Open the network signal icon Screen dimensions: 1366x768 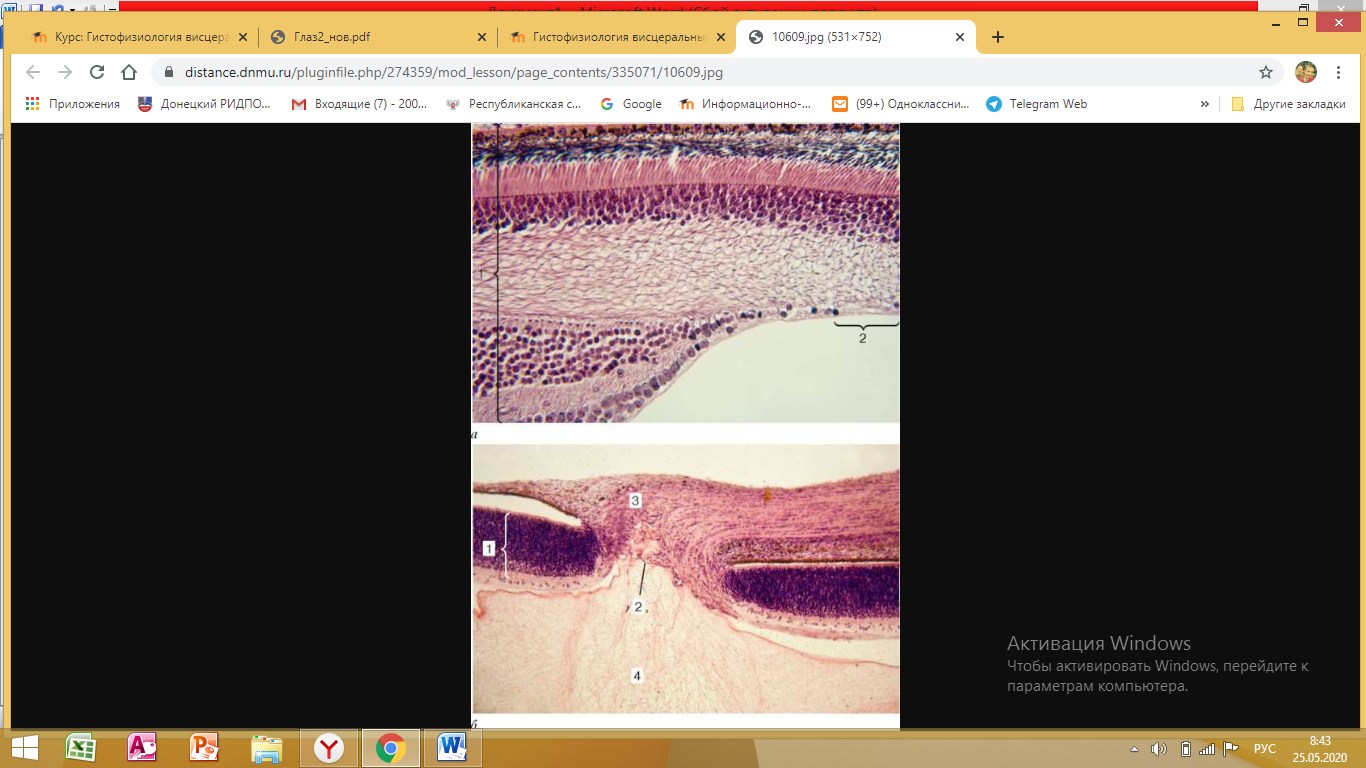click(x=1207, y=749)
